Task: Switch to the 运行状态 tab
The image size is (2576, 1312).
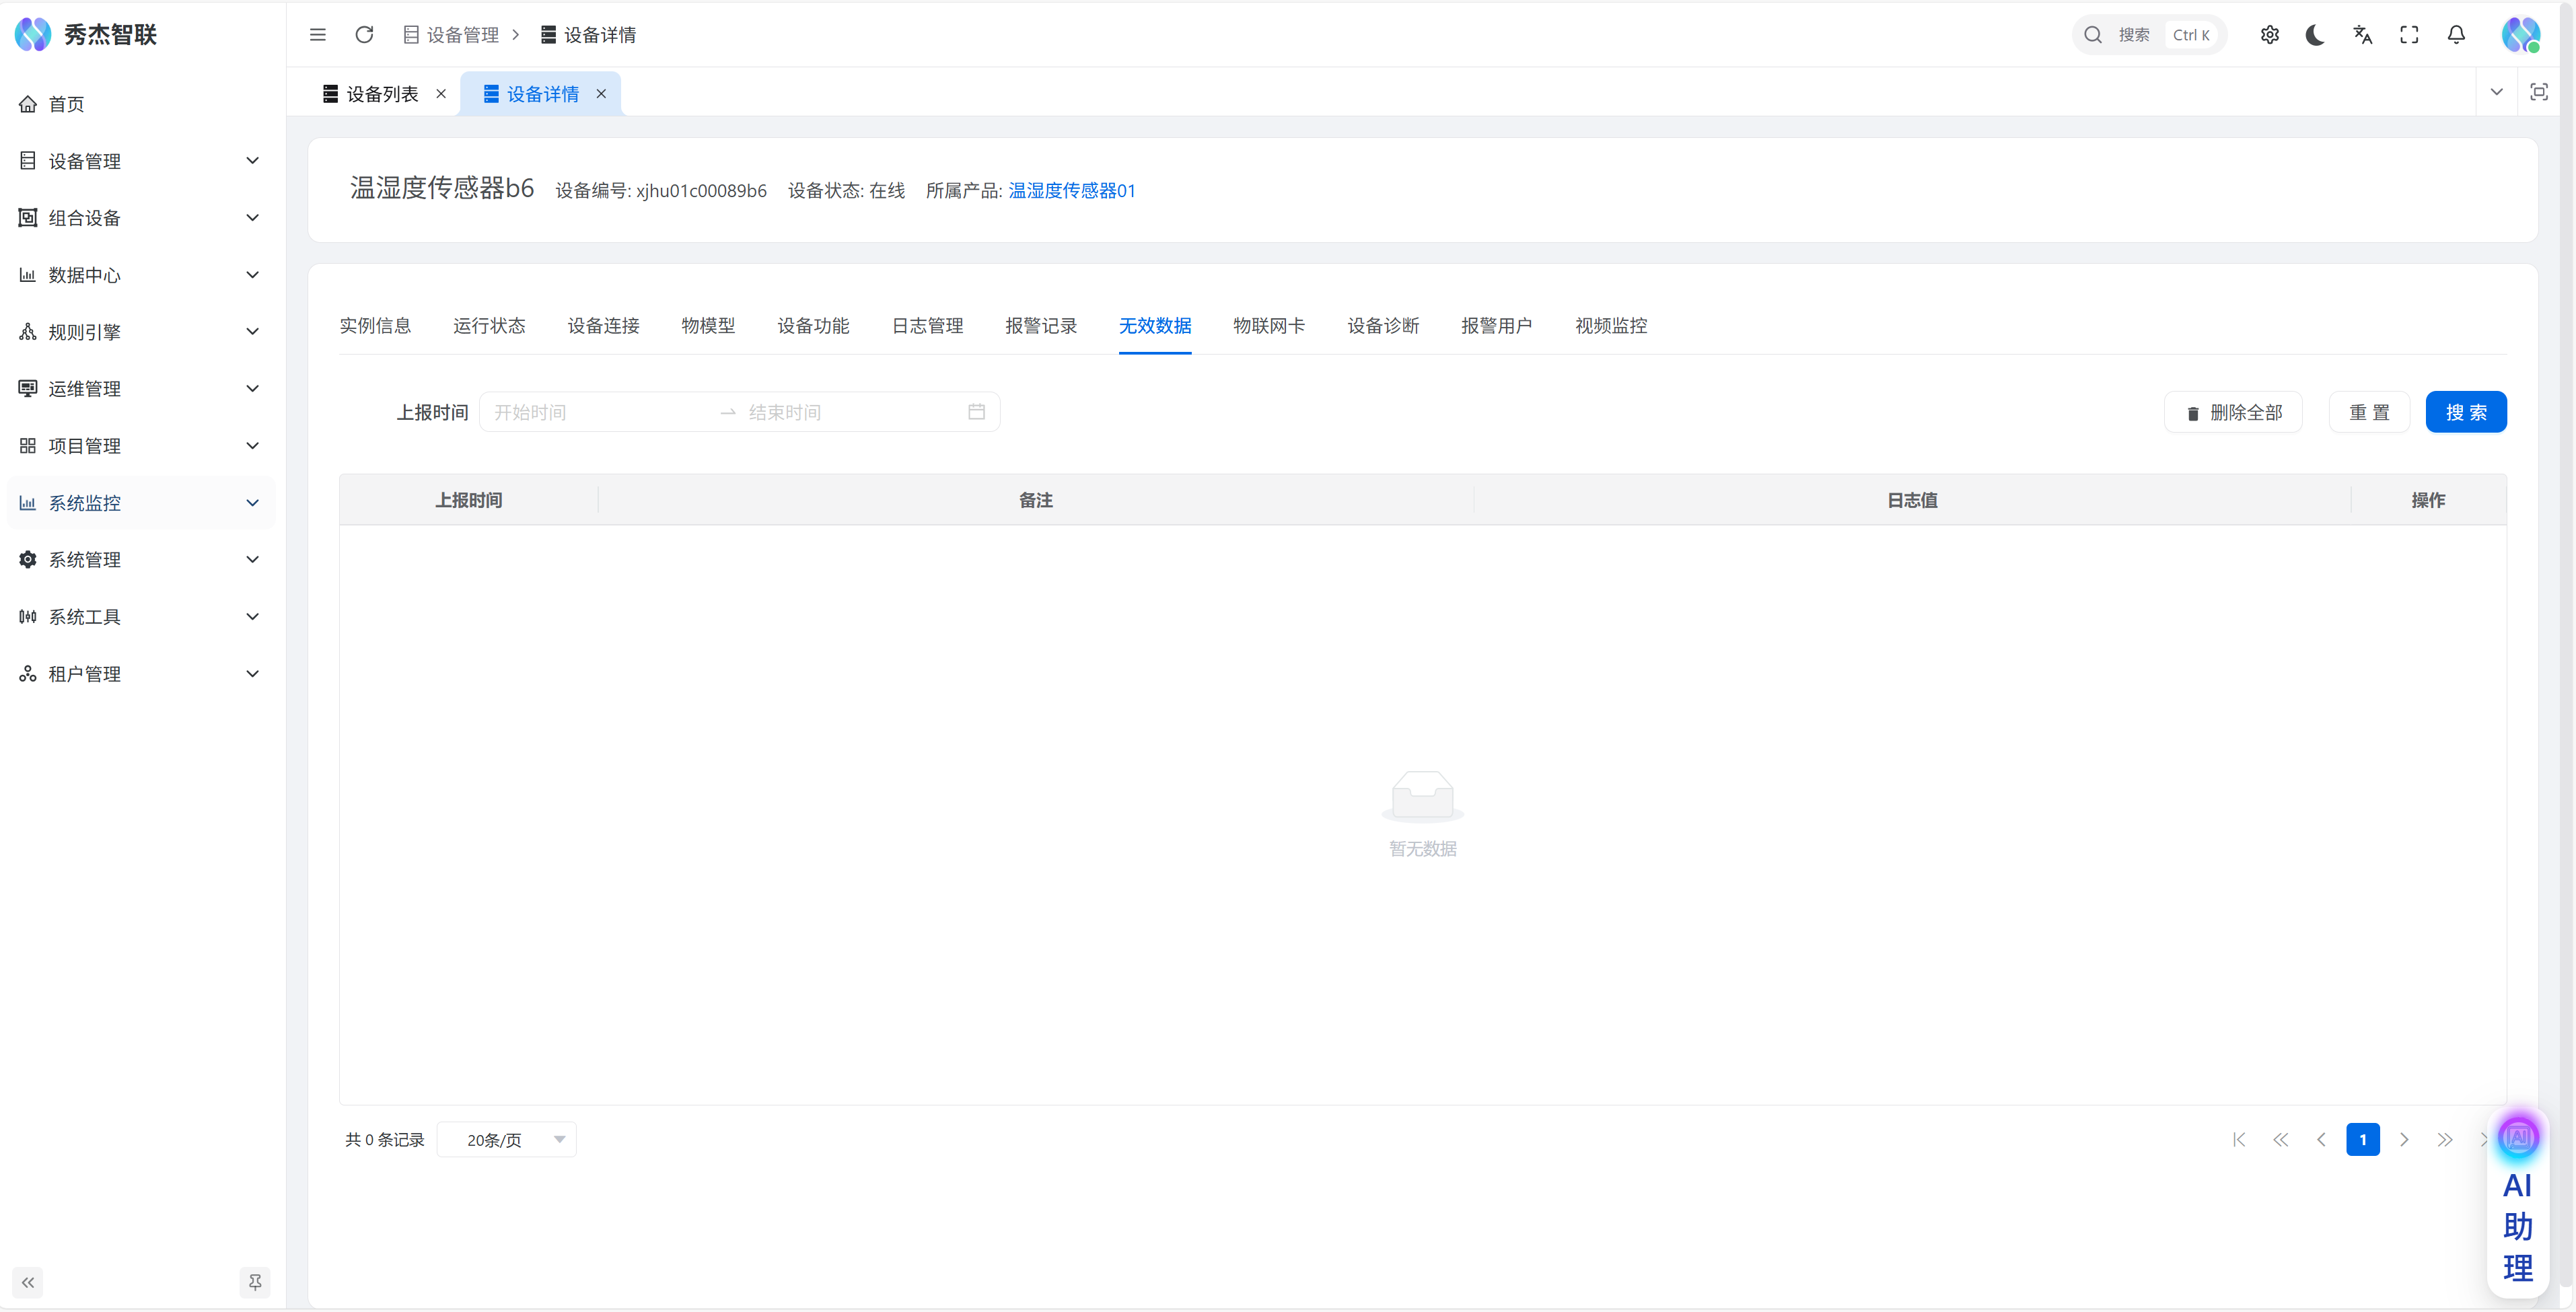Action: [489, 326]
